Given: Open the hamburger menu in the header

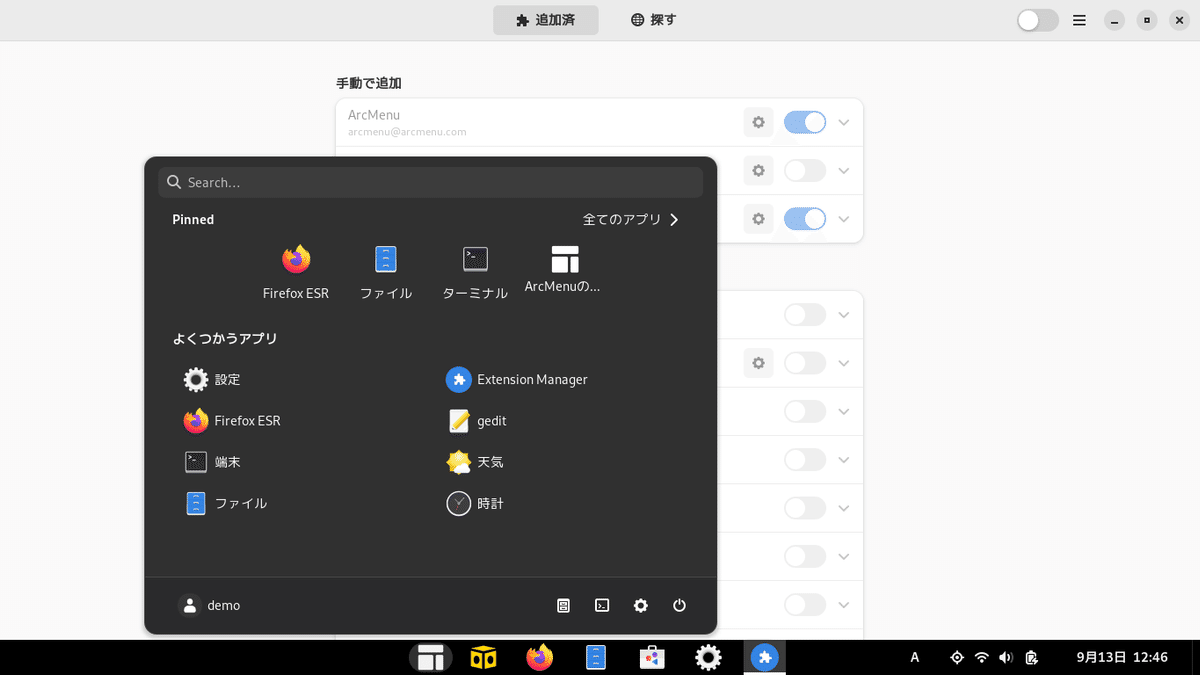Looking at the screenshot, I should coord(1080,20).
